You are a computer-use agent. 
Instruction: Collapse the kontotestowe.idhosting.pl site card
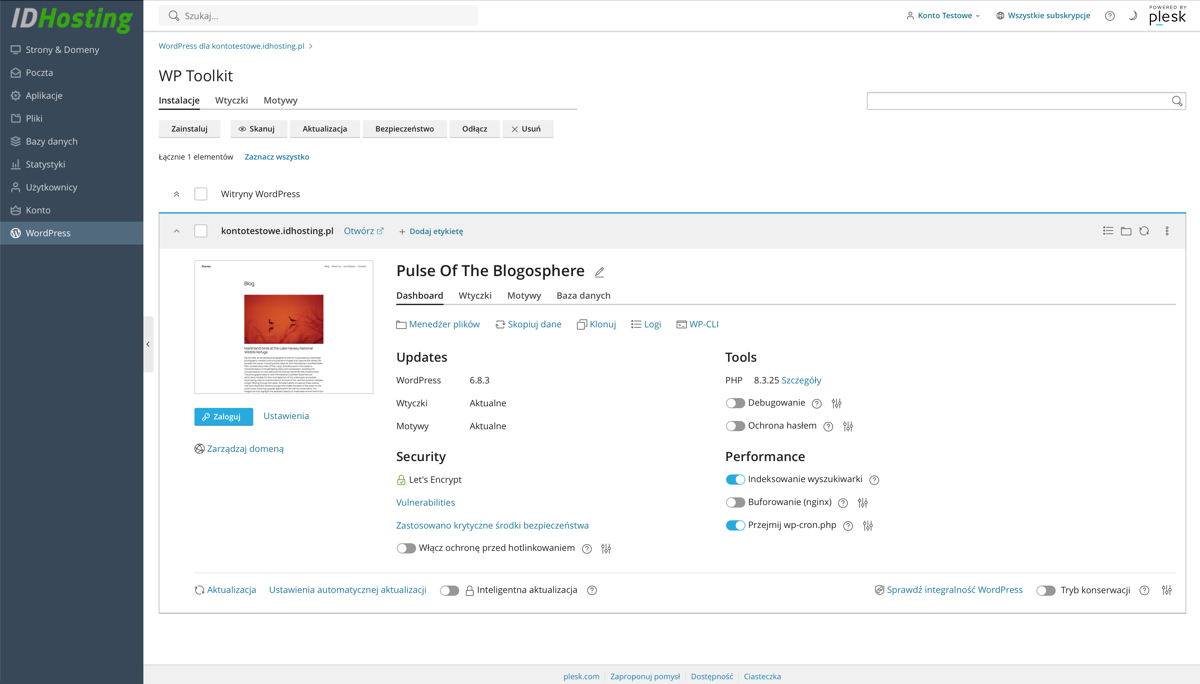point(177,231)
